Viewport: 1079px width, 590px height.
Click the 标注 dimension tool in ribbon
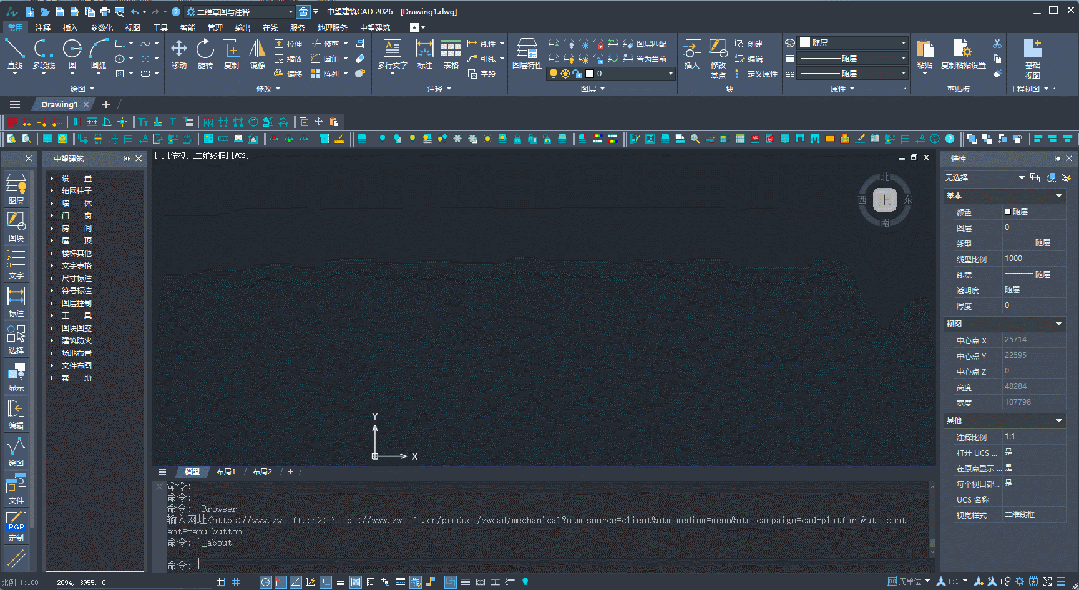[425, 54]
